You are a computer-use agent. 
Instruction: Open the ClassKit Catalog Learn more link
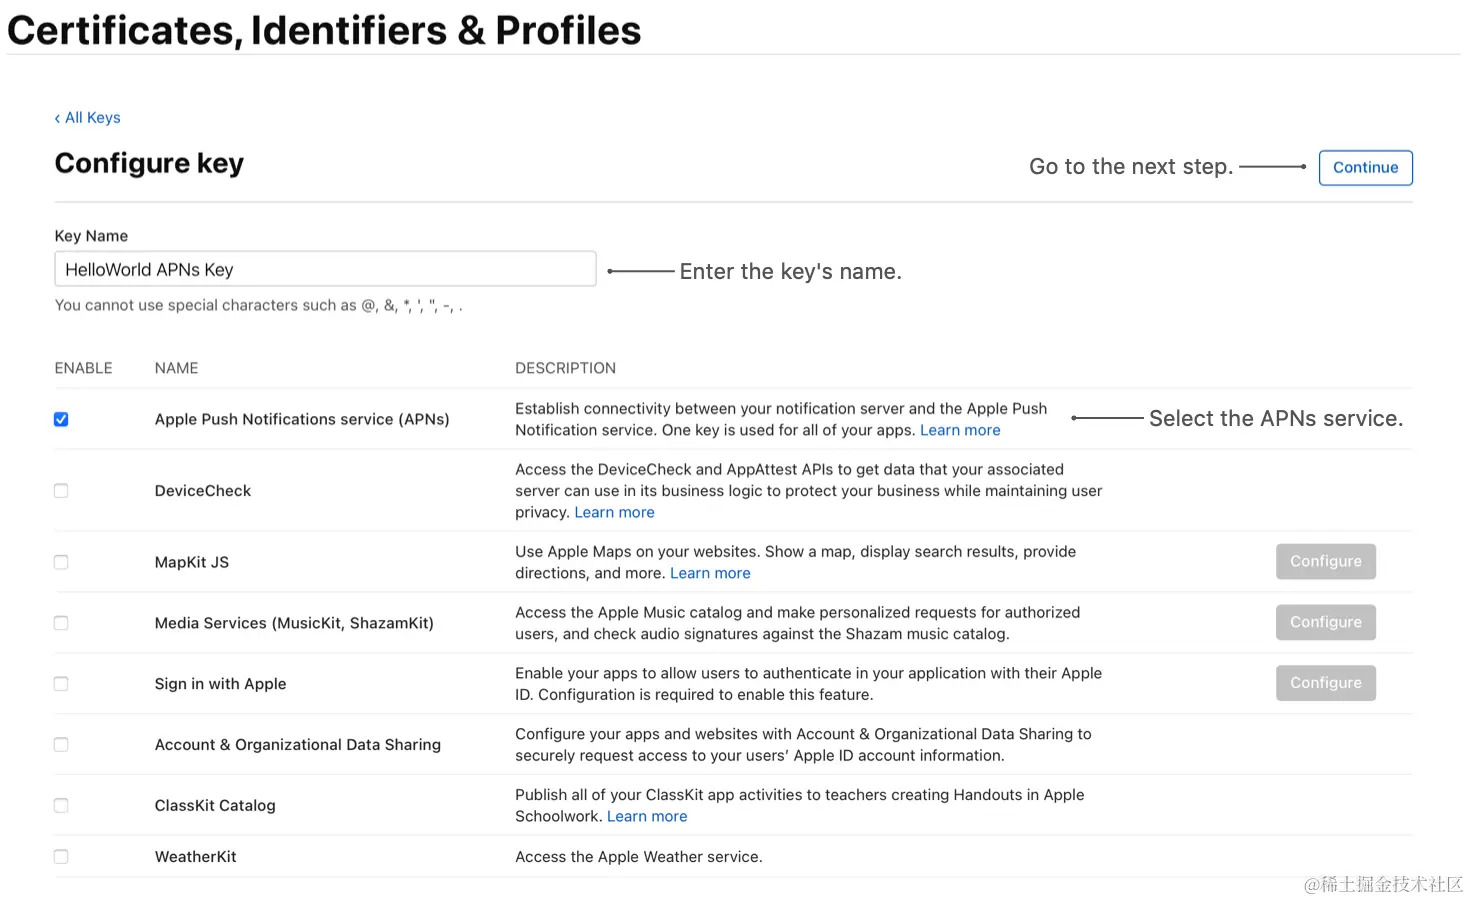pos(646,816)
